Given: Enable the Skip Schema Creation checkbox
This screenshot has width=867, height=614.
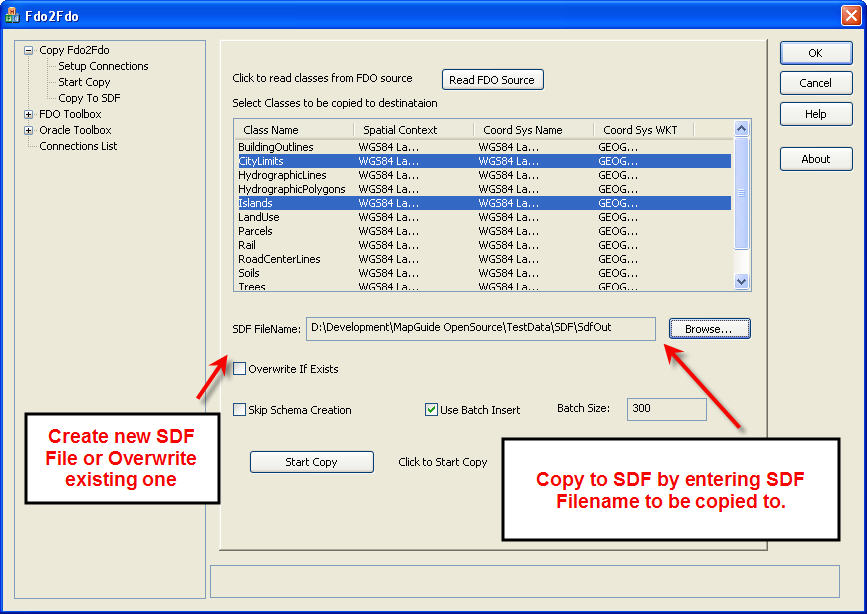Looking at the screenshot, I should pyautogui.click(x=239, y=410).
